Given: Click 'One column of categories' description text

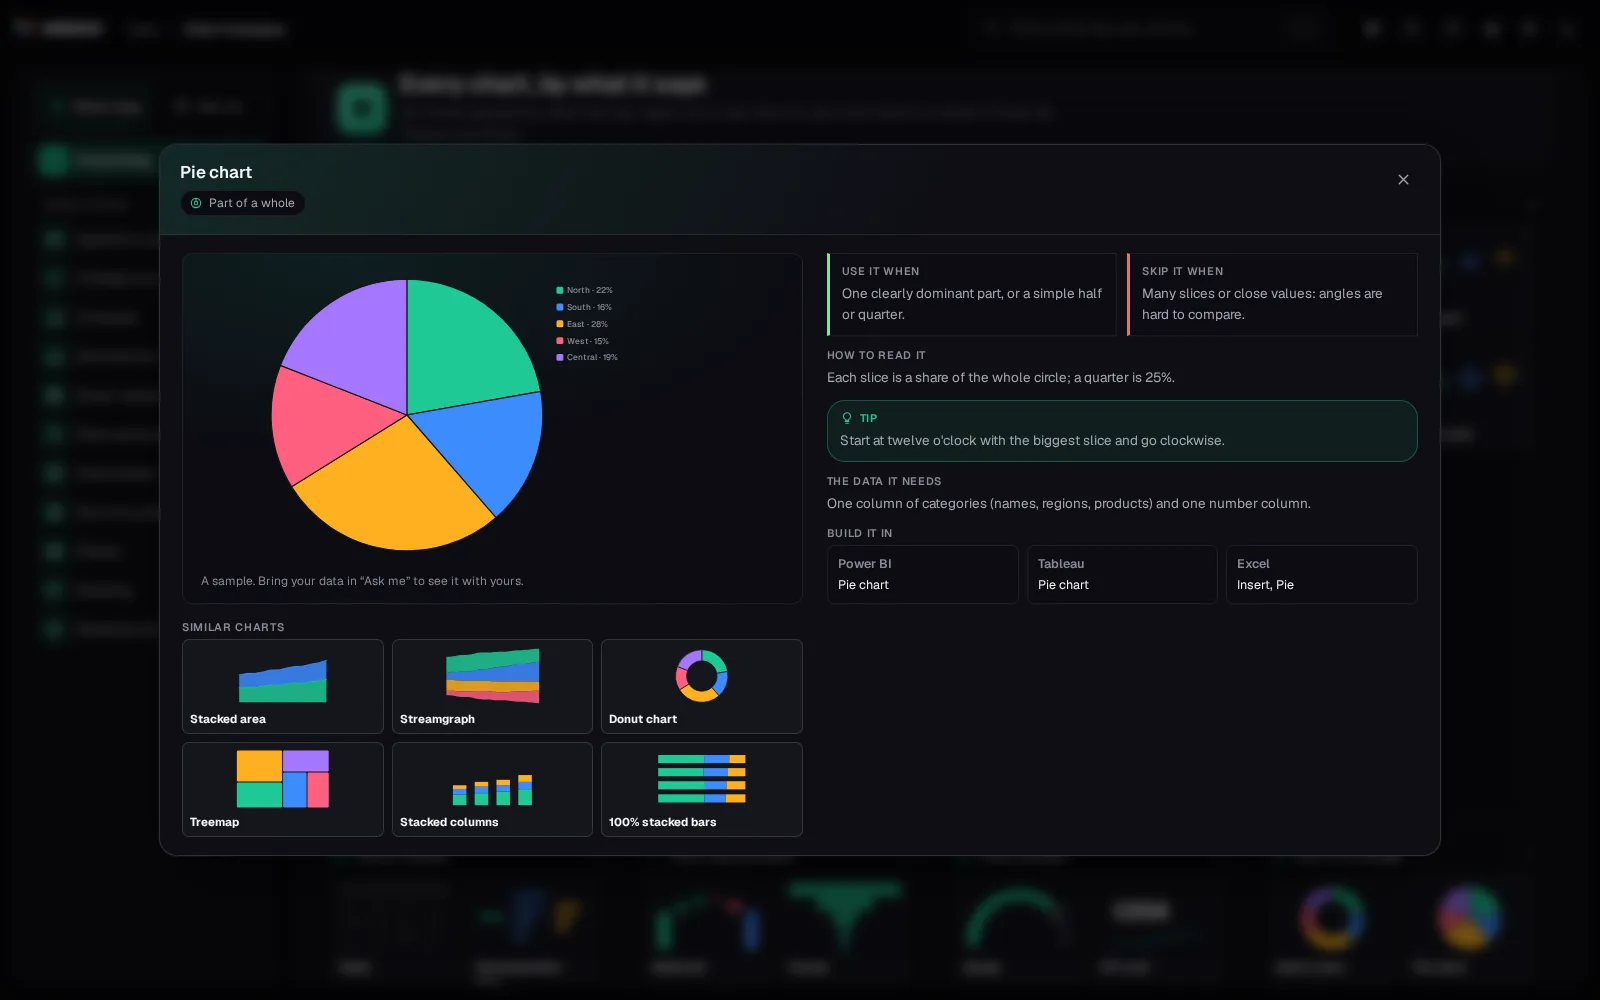Looking at the screenshot, I should coord(1068,504).
